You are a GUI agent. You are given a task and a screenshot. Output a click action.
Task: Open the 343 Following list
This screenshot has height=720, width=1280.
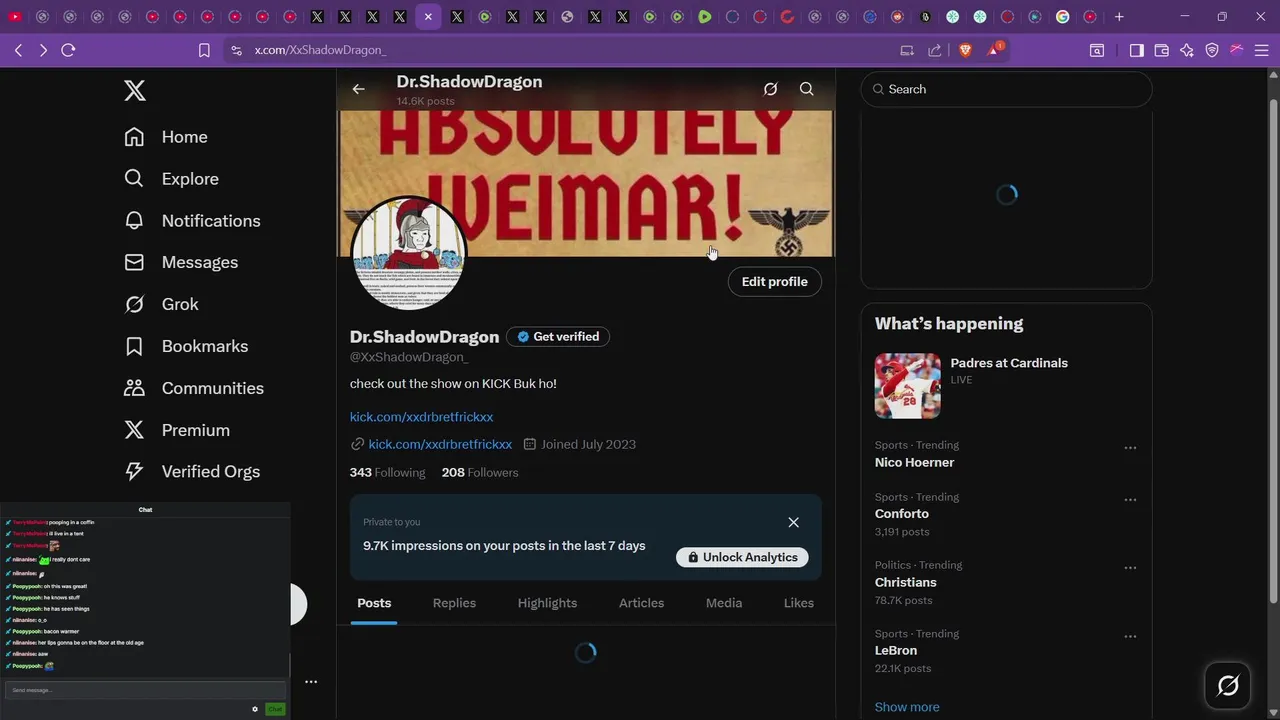pos(387,472)
